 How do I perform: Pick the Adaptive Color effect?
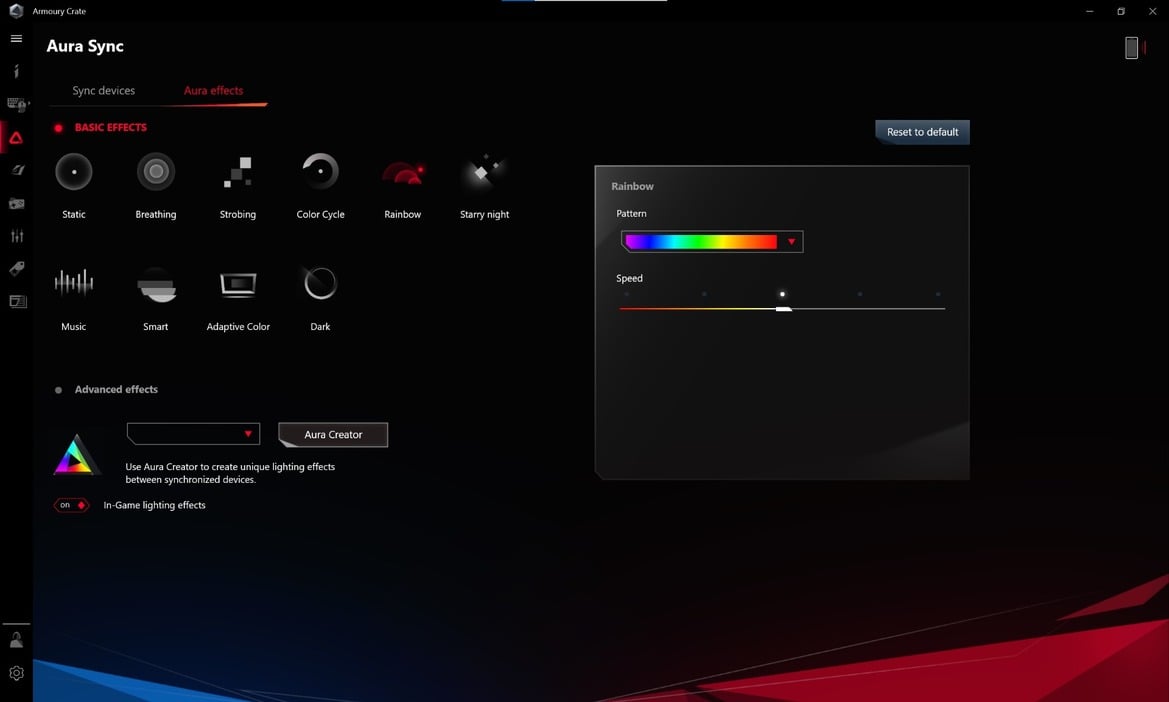238,285
